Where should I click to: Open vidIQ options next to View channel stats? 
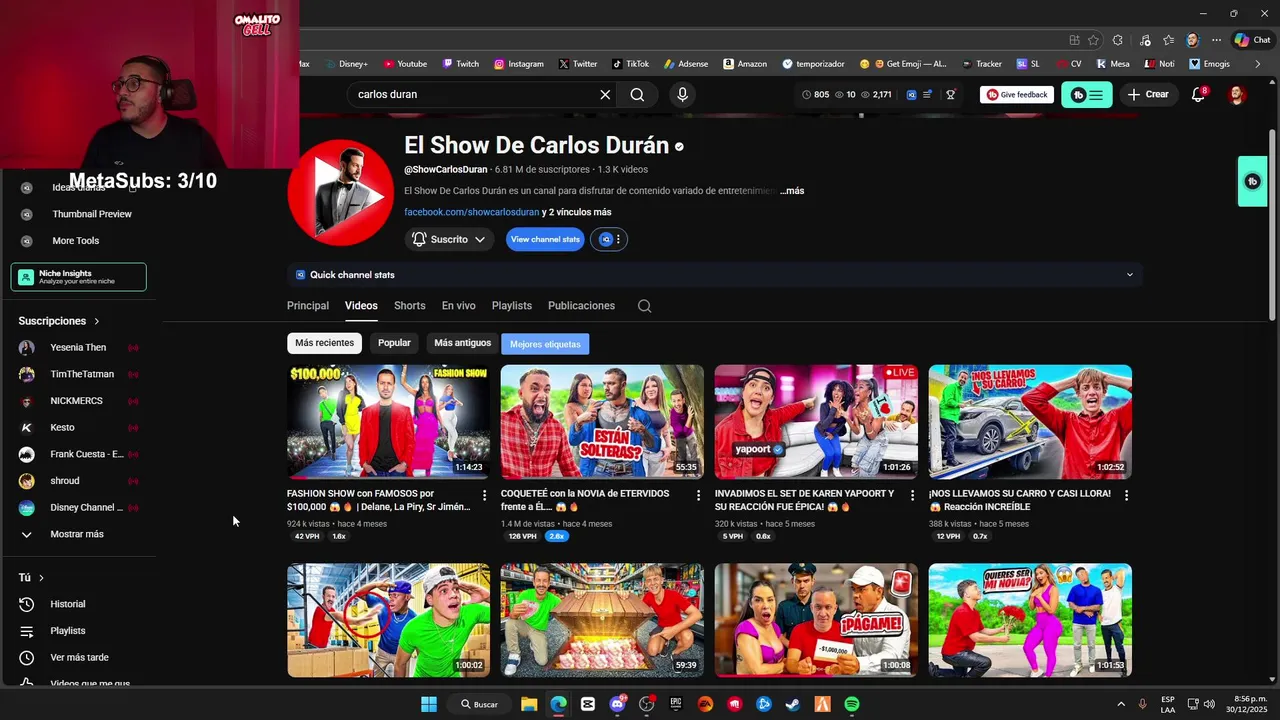608,239
